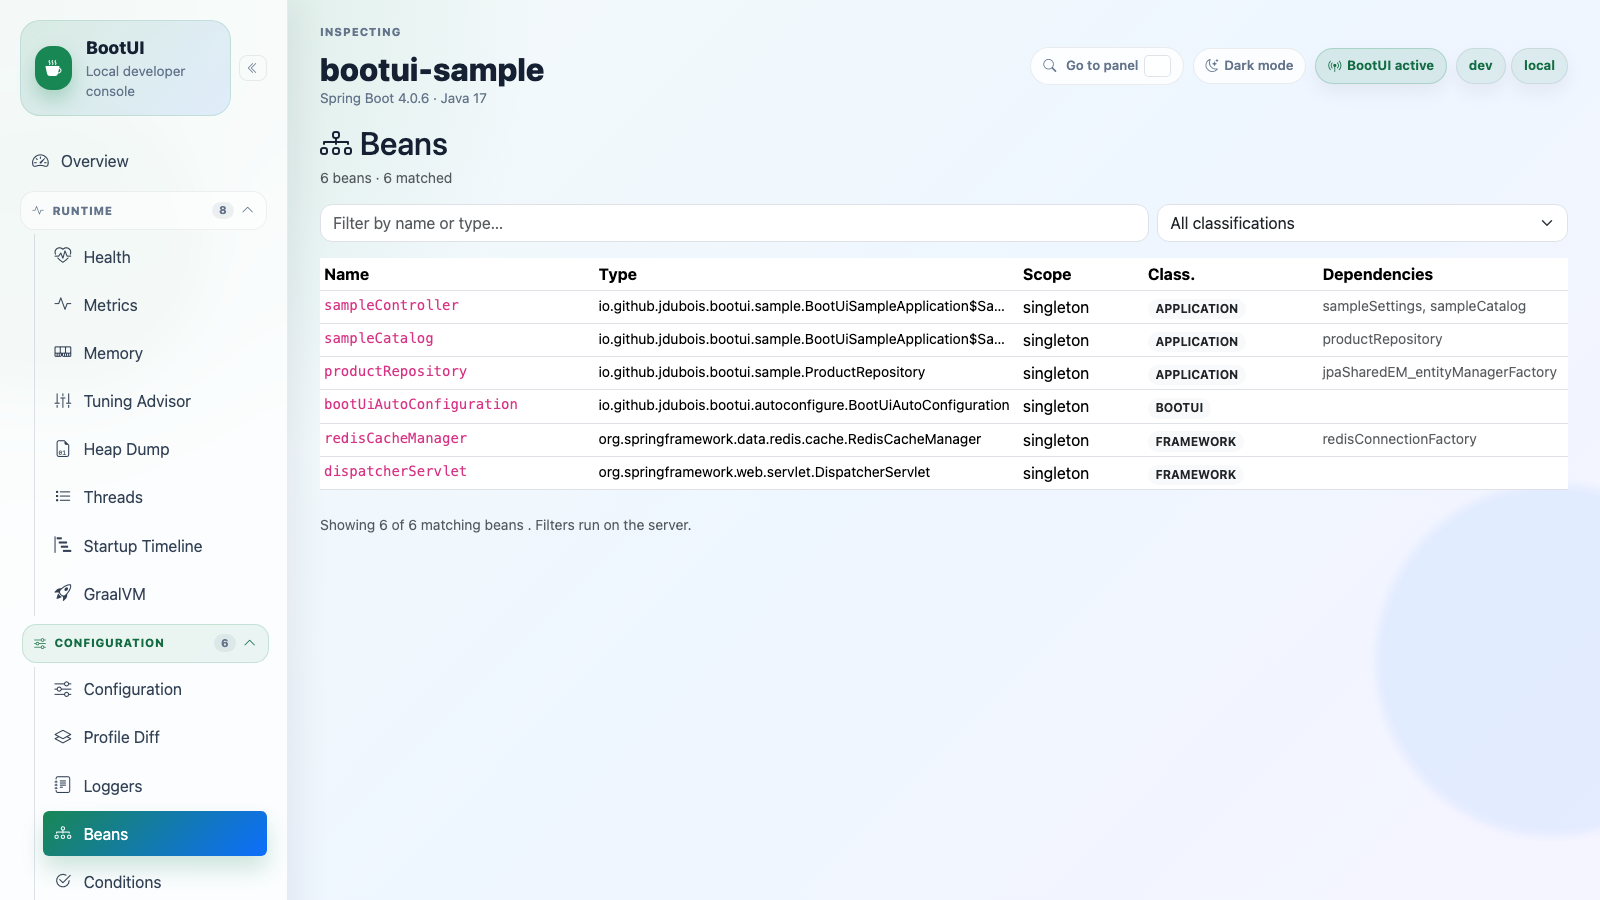1600x900 pixels.
Task: Collapse the sidebar with the double-chevron button
Action: (x=253, y=68)
